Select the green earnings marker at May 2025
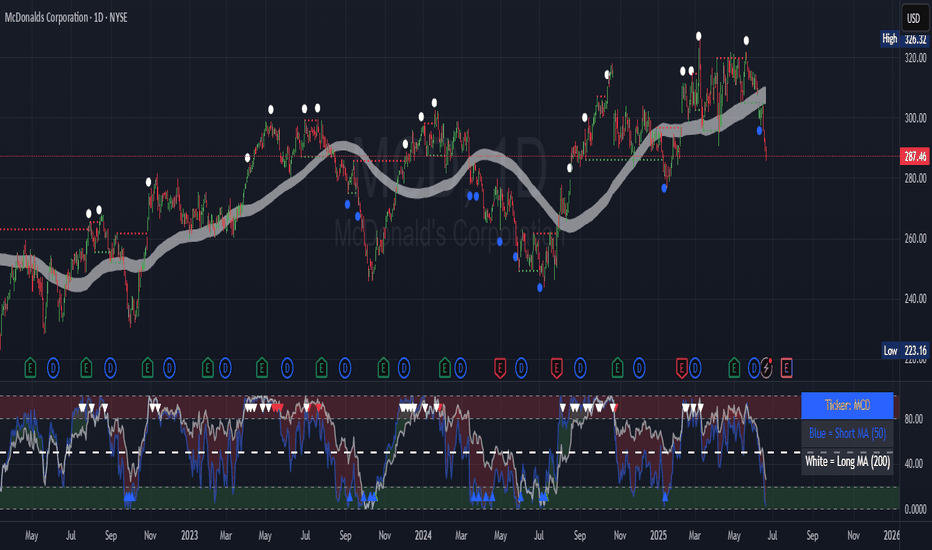The image size is (932, 550). pos(735,369)
